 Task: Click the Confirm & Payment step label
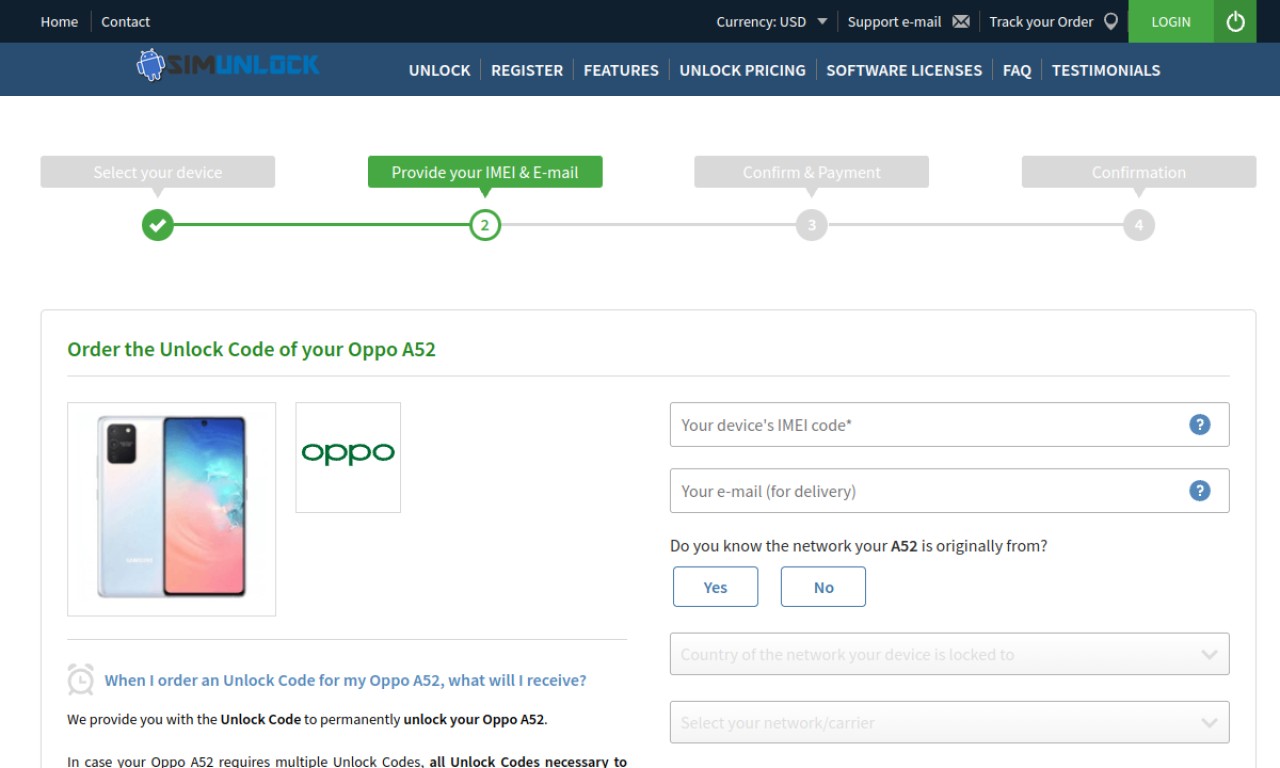pos(812,172)
